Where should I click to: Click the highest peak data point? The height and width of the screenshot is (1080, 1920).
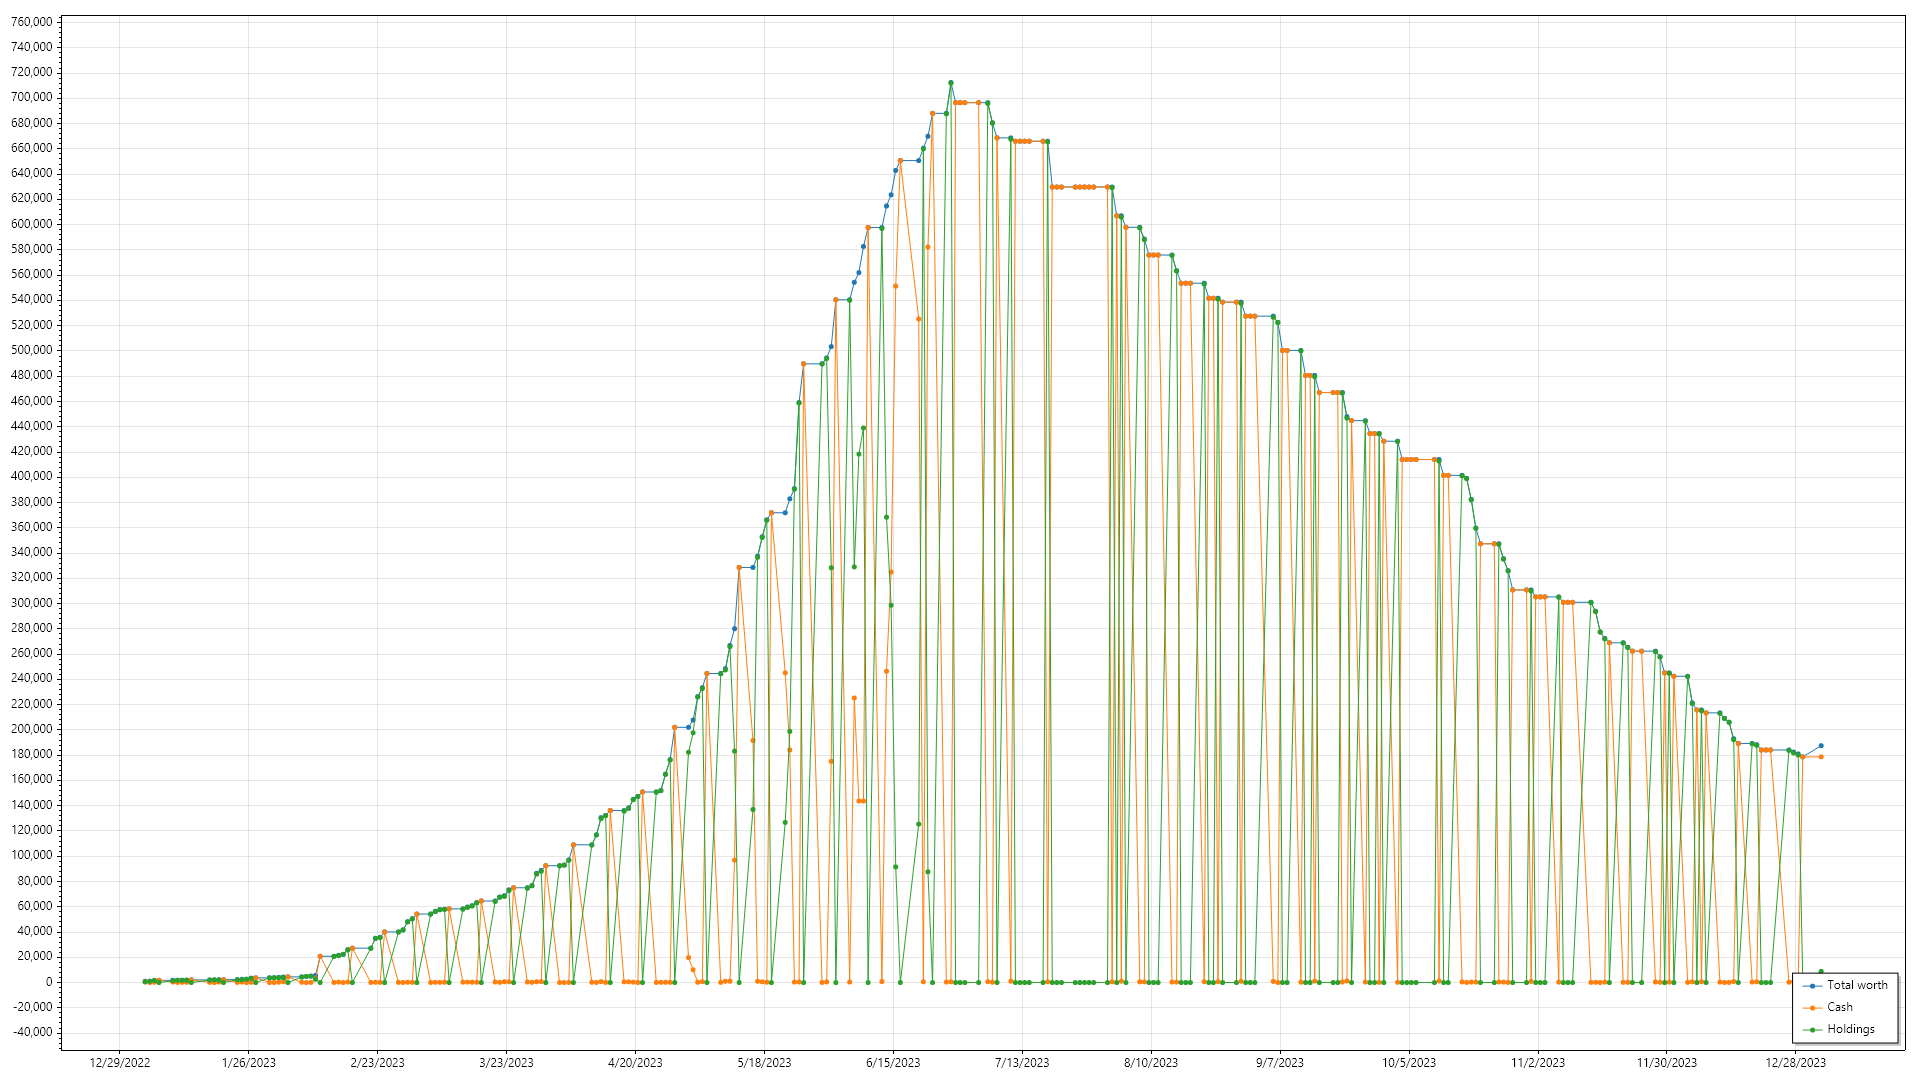[x=951, y=83]
